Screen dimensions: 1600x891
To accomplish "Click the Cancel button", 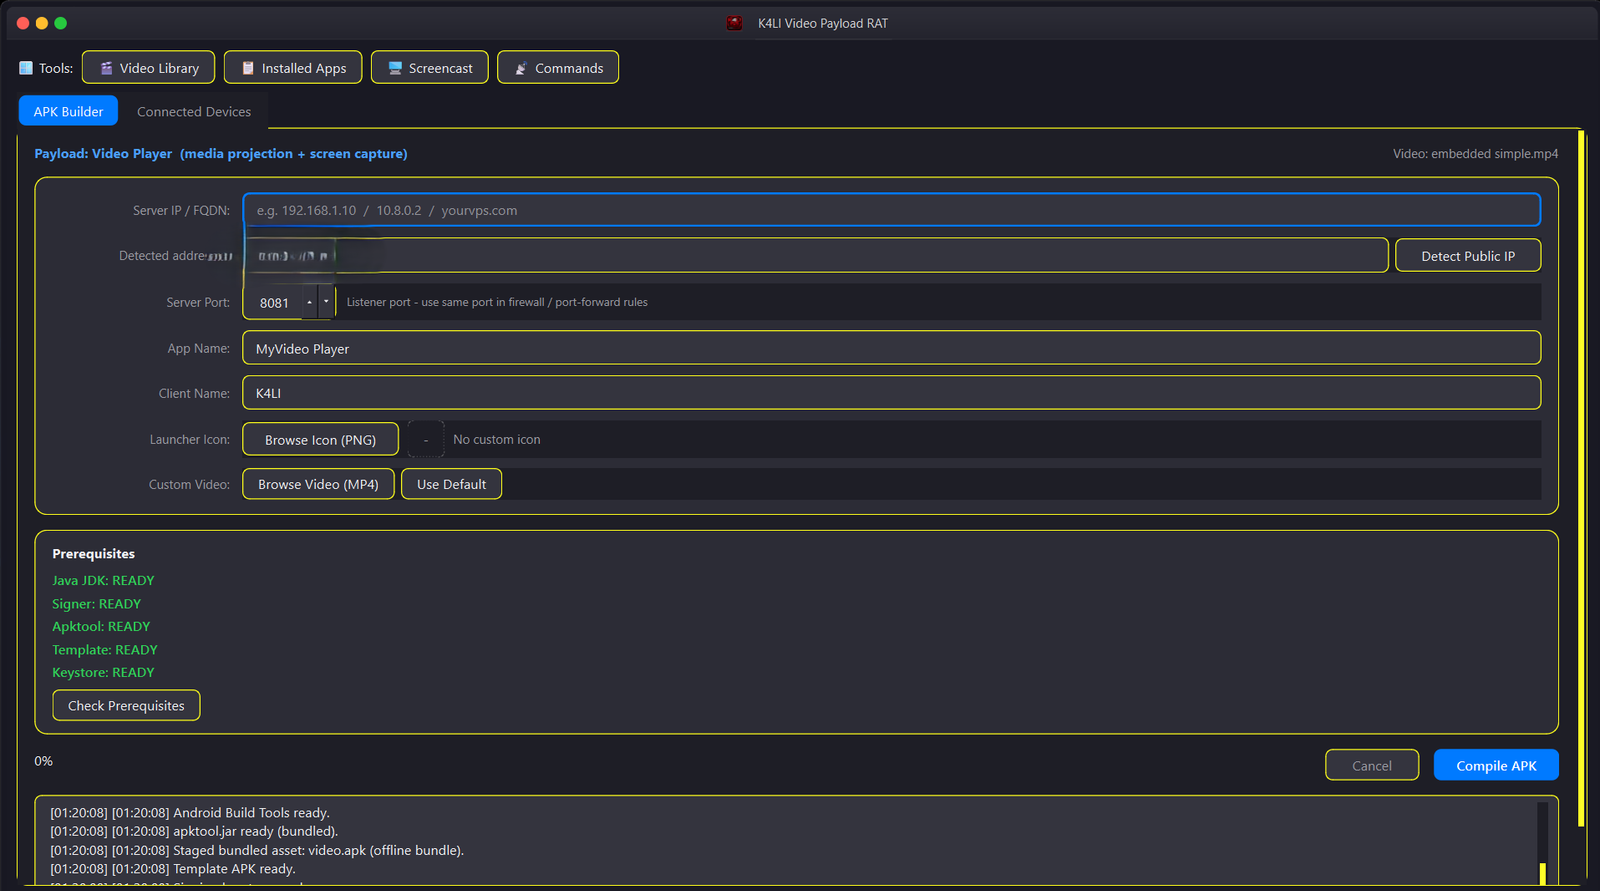I will coord(1372,765).
